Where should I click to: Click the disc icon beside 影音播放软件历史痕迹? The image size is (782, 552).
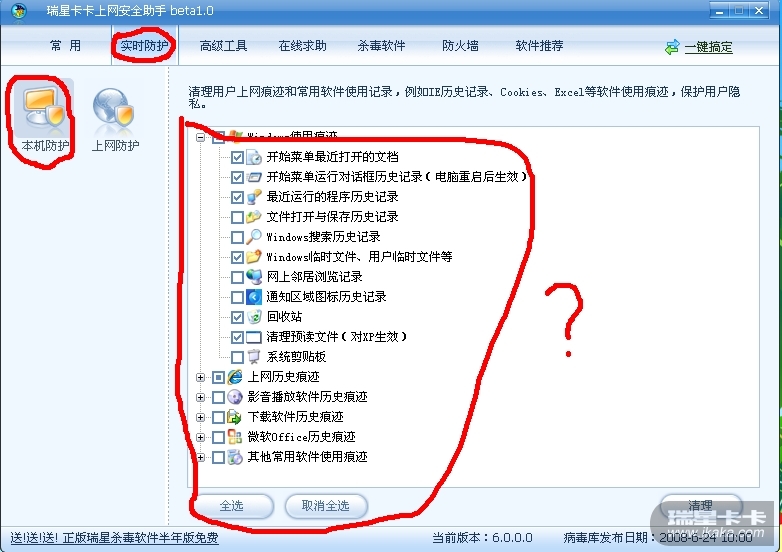pos(235,397)
